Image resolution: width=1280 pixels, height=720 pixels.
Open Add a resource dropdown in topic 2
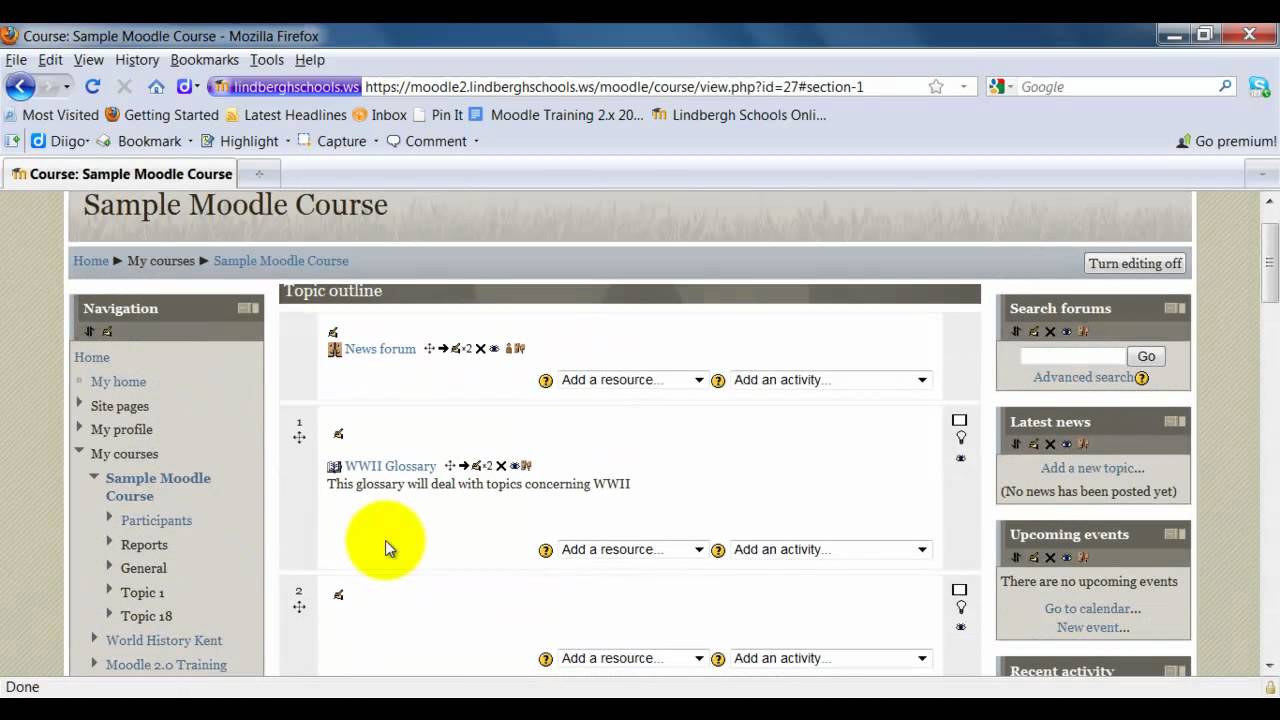coord(632,658)
